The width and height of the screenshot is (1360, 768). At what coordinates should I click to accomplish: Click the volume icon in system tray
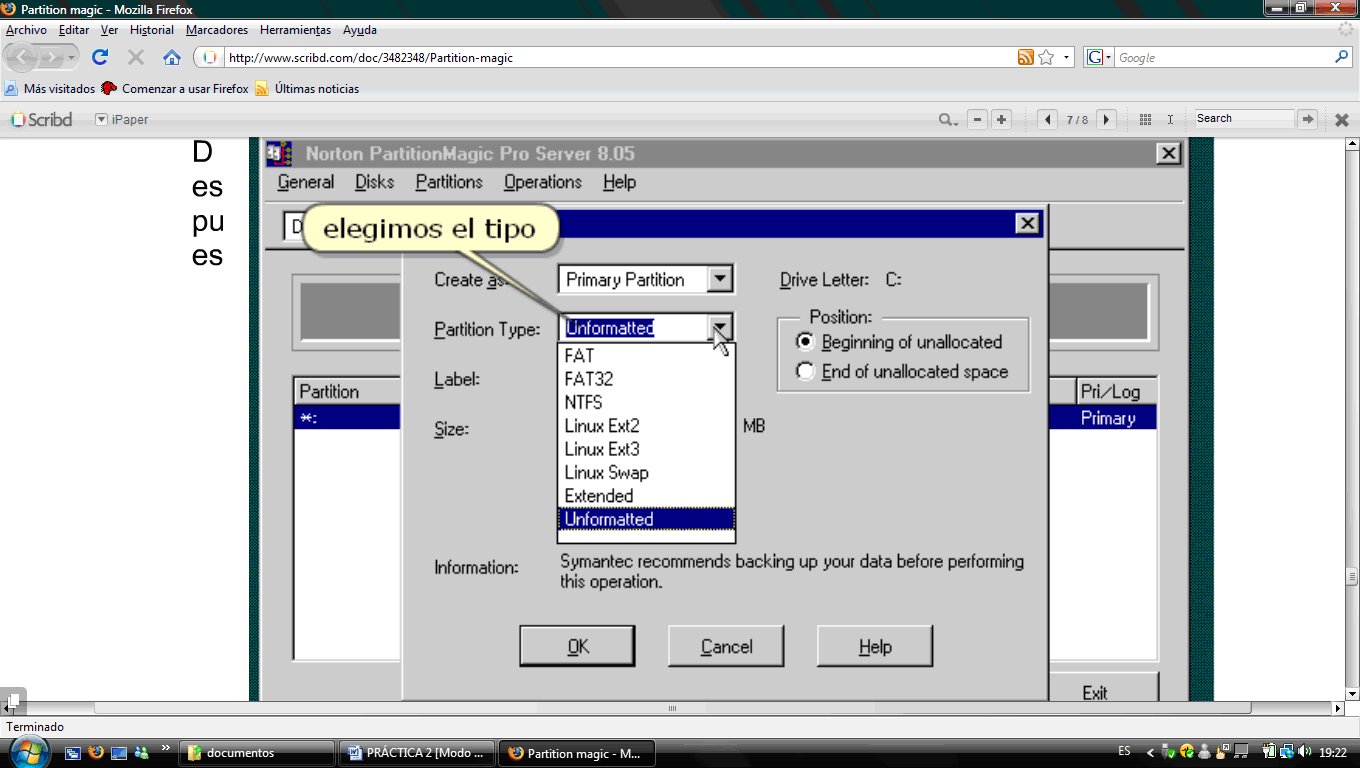(1305, 751)
